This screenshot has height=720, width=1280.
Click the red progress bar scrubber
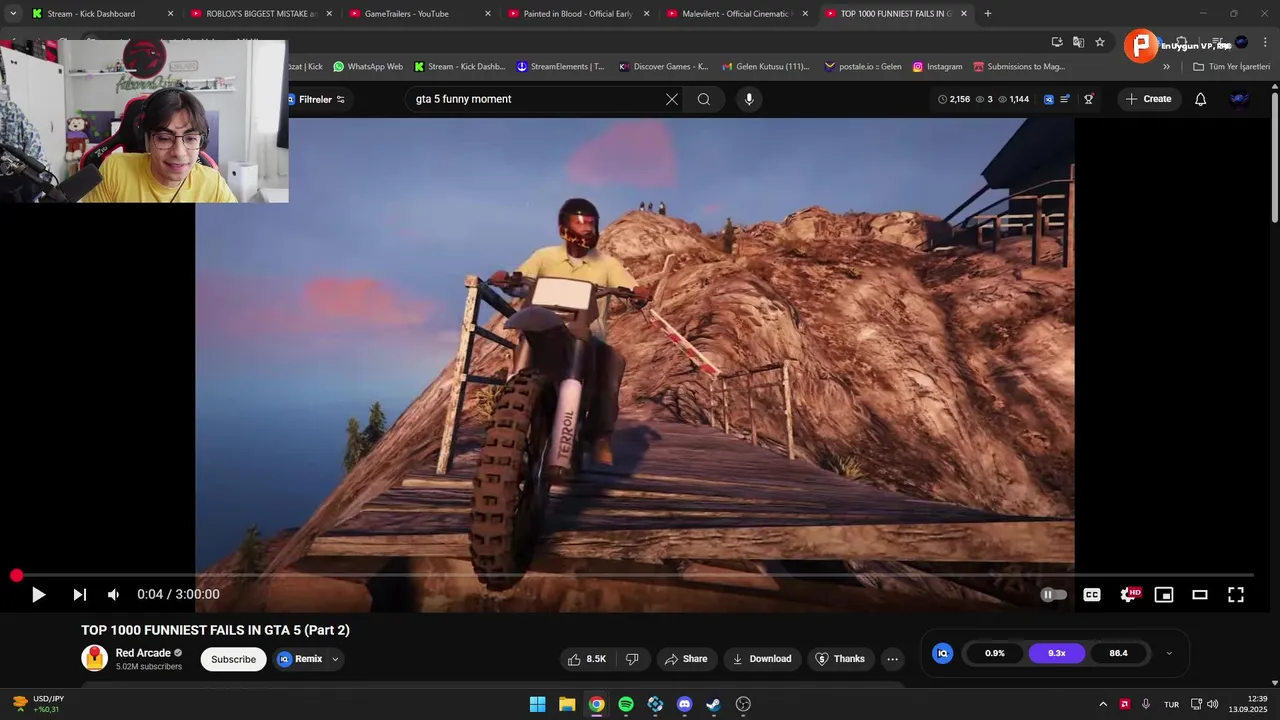coord(16,576)
